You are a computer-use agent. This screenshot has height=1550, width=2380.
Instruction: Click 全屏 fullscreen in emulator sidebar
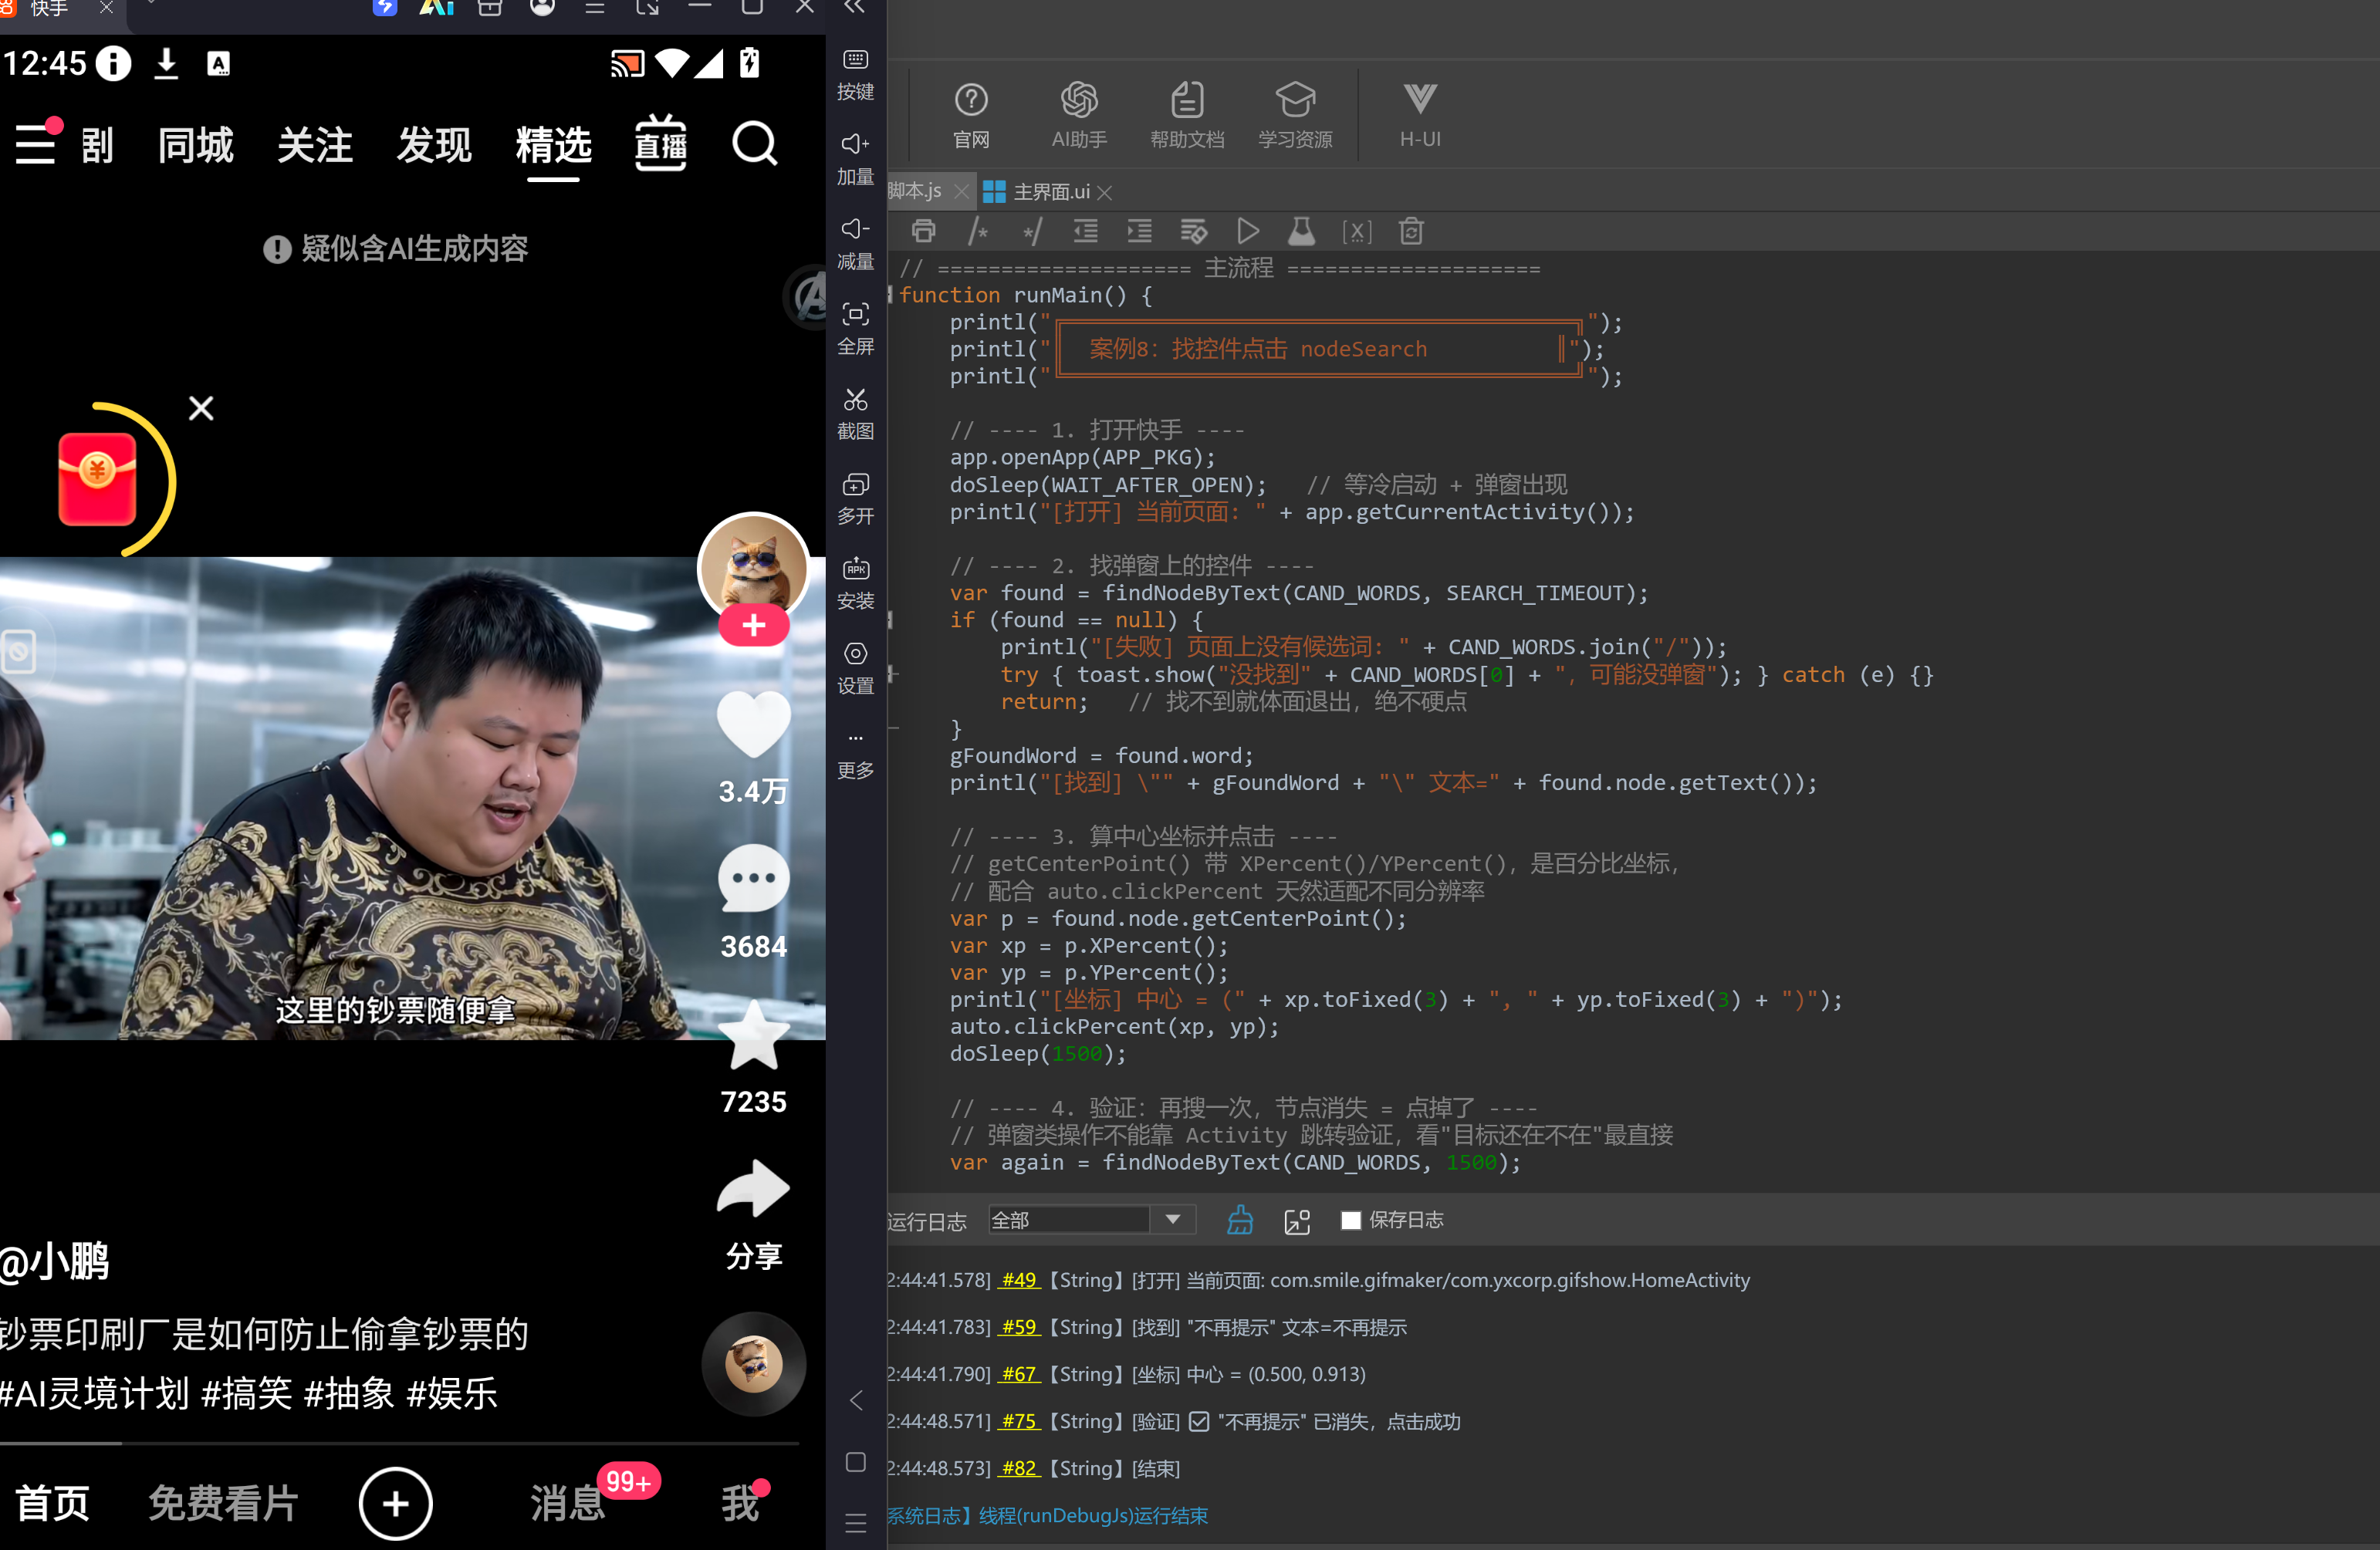(855, 329)
